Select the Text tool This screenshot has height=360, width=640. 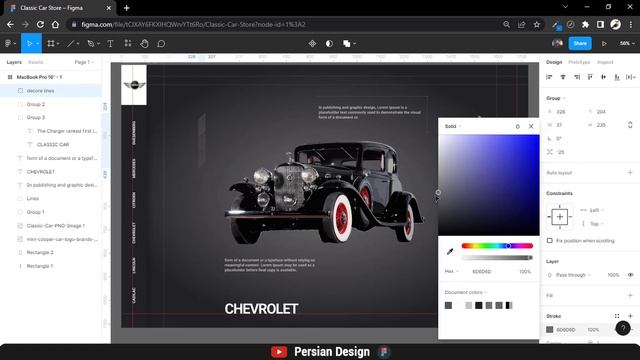point(110,43)
